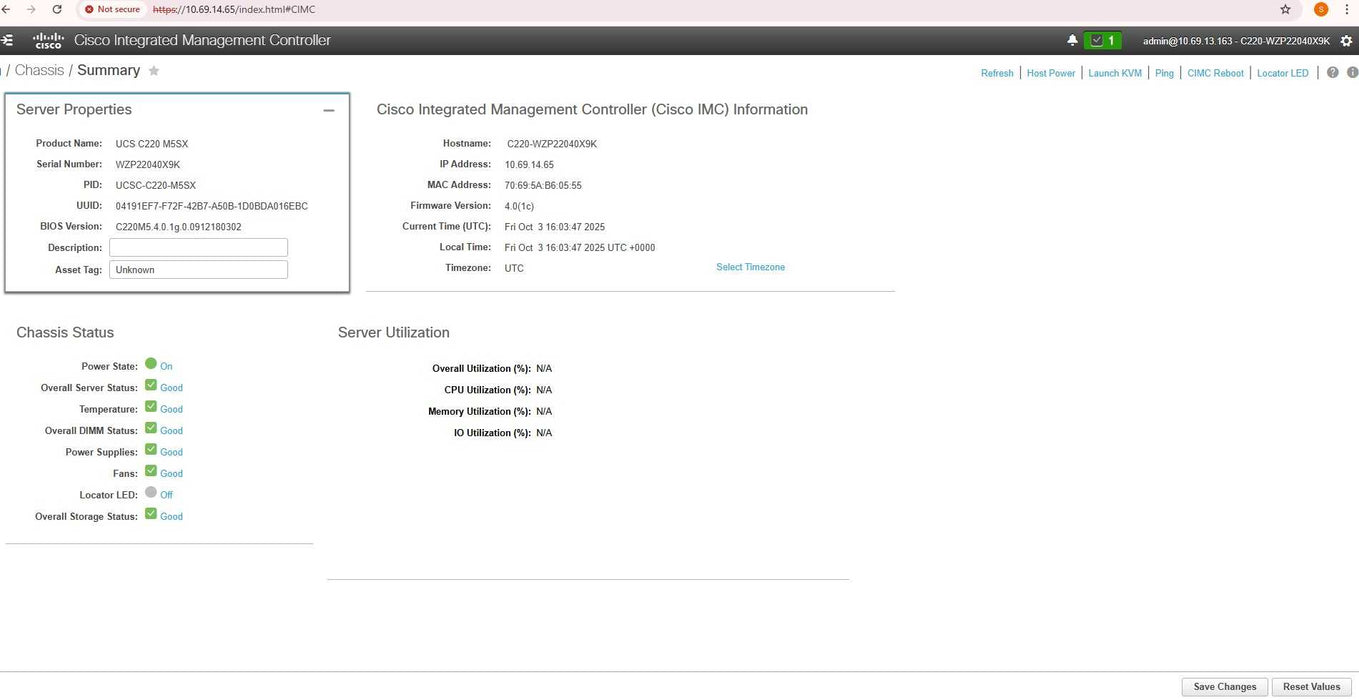Screen dimensions: 1359x700
Task: Click the CIMC Reboot link
Action: click(x=1215, y=73)
